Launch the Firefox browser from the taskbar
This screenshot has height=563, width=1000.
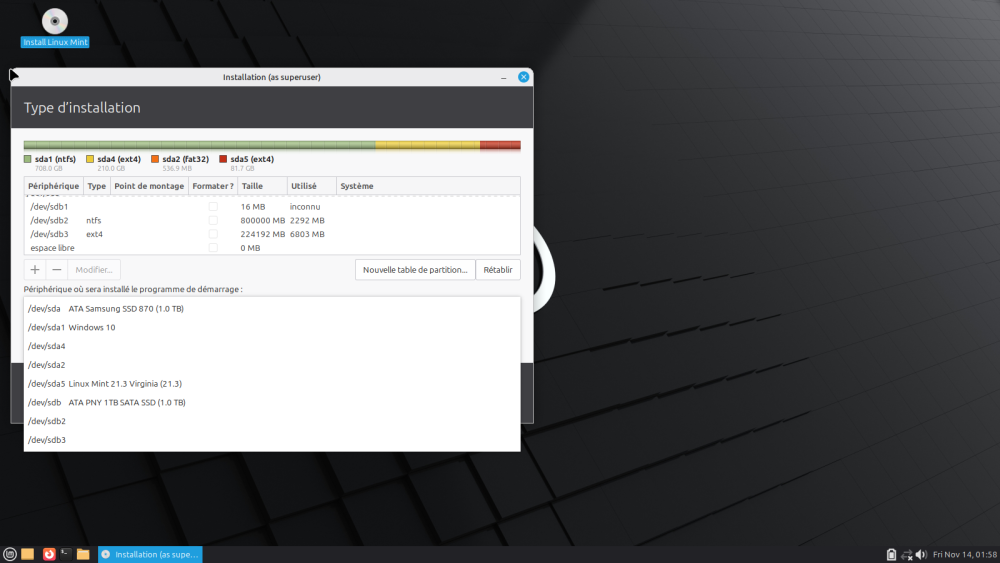(x=48, y=554)
